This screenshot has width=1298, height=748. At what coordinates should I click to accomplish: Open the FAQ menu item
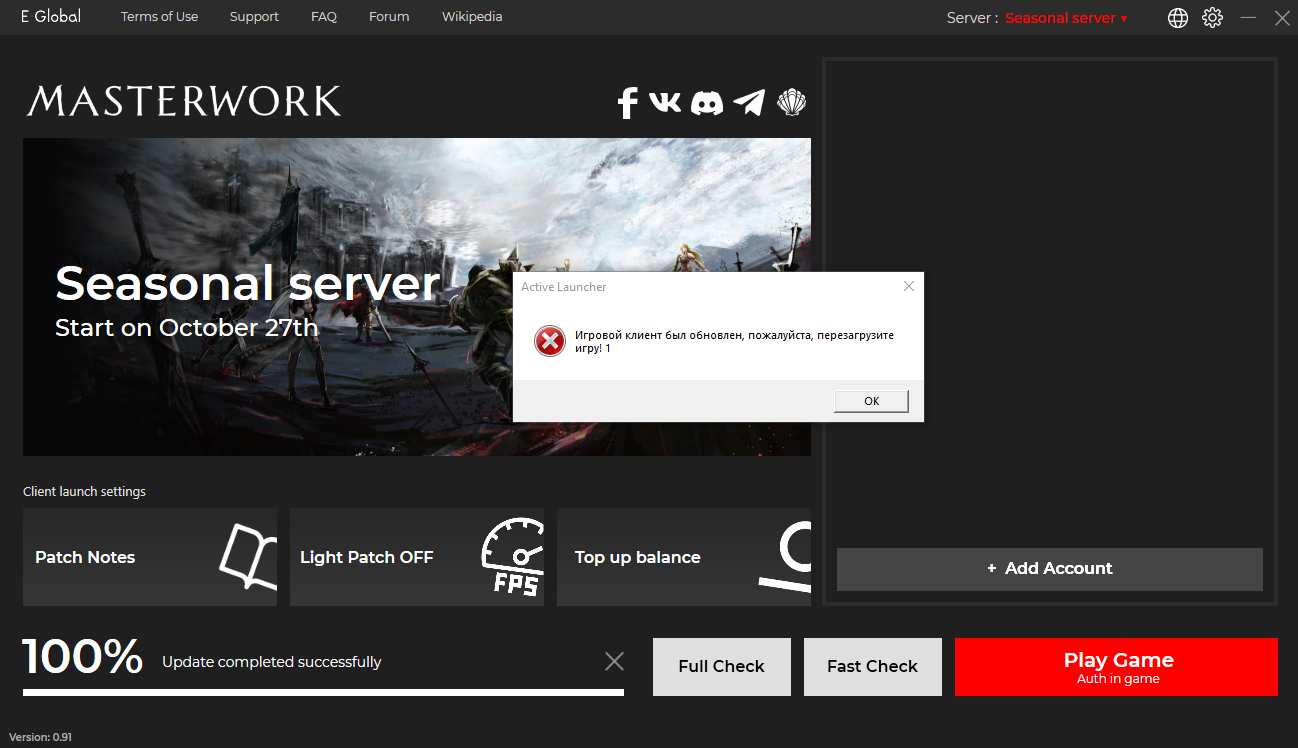(324, 17)
